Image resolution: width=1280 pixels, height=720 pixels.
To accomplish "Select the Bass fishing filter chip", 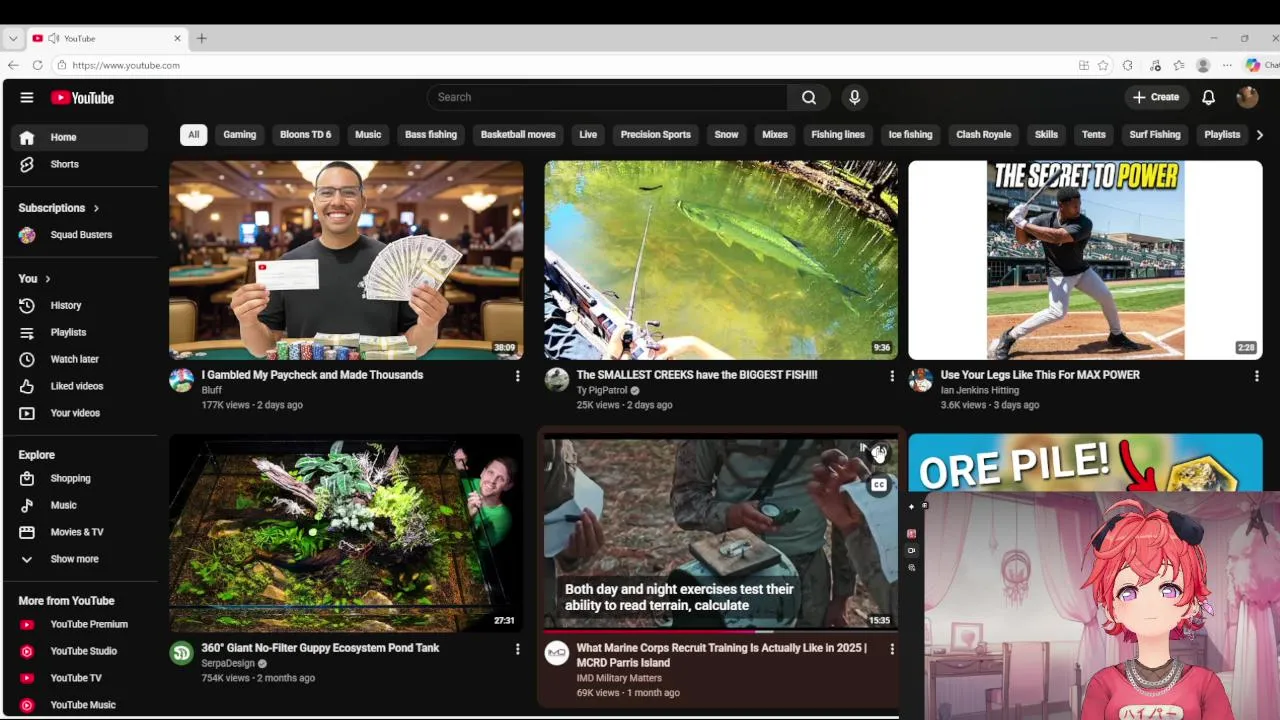I will (x=431, y=135).
